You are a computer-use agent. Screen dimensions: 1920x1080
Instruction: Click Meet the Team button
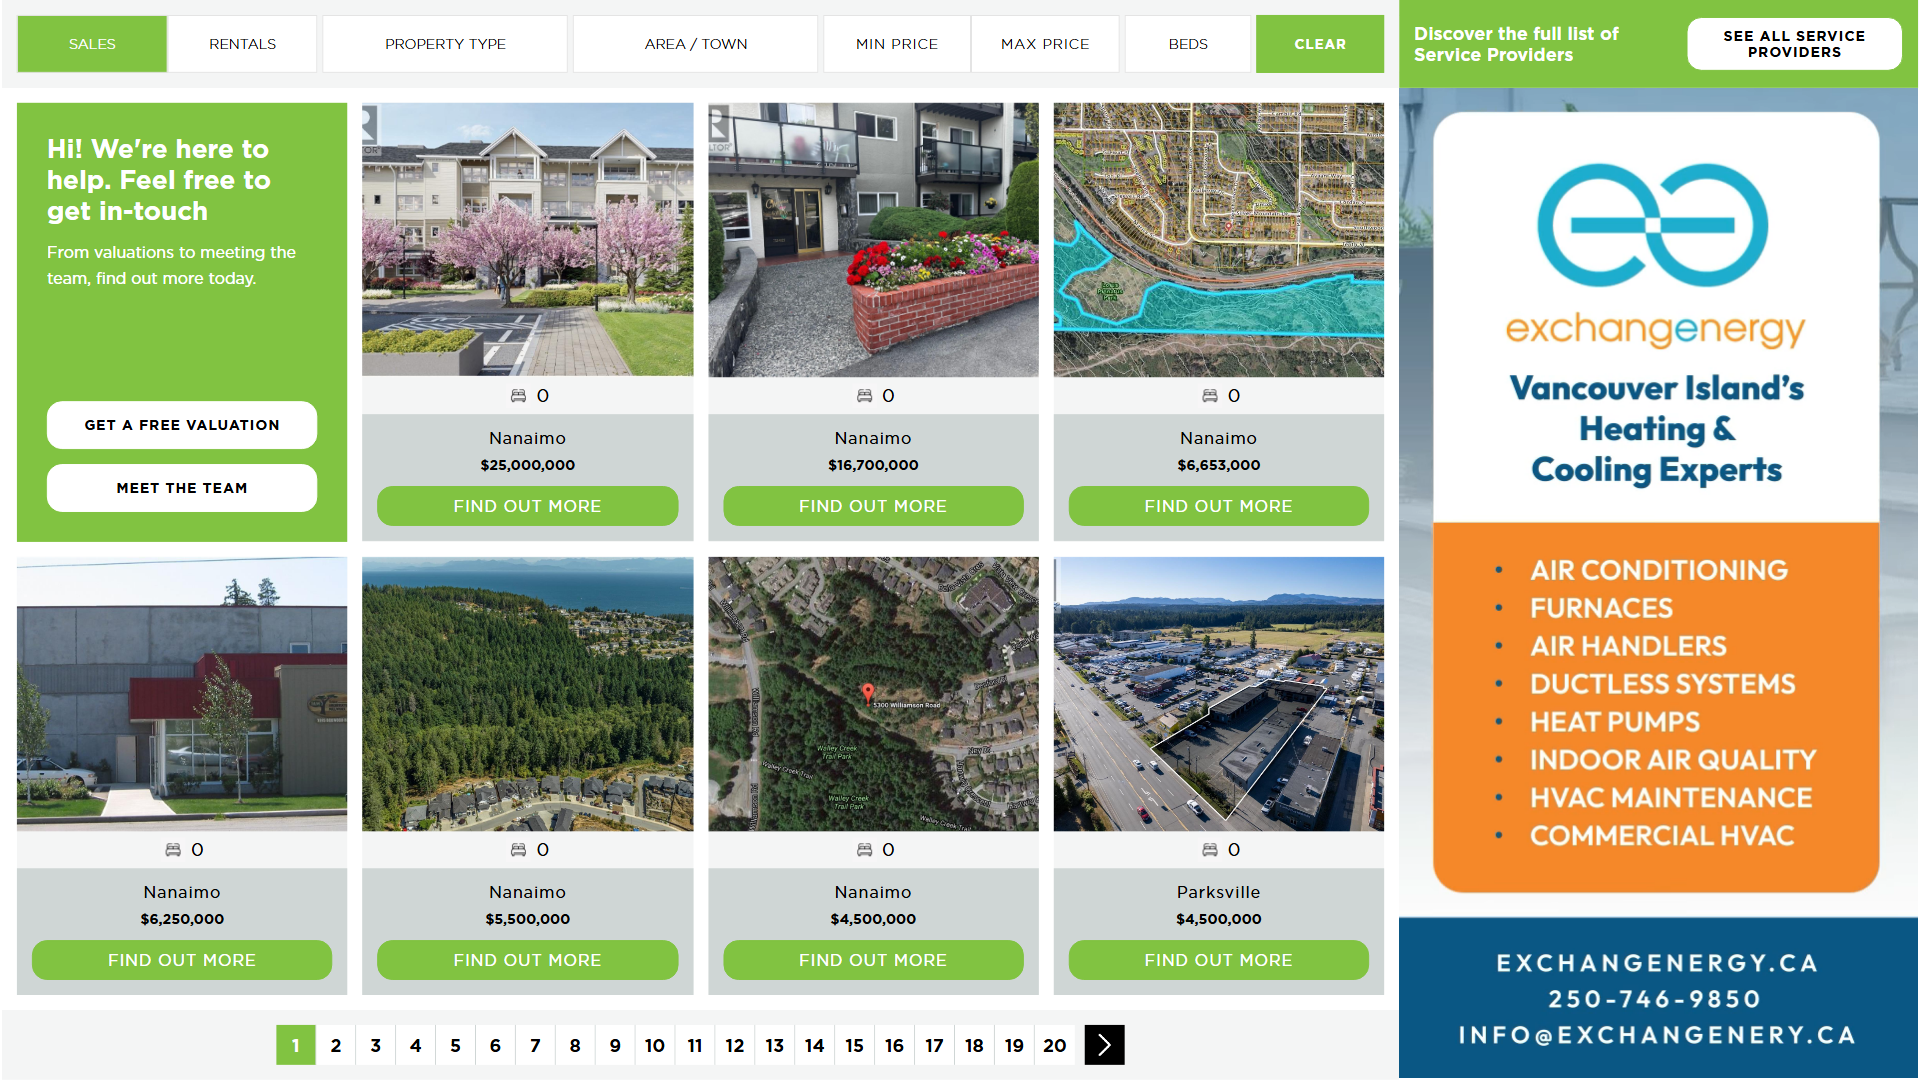tap(182, 488)
